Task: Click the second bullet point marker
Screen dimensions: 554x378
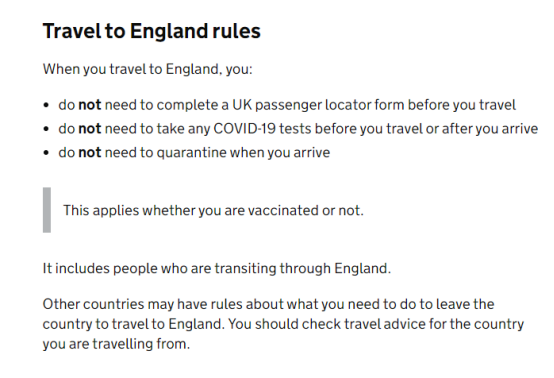Action: pyautogui.click(x=46, y=129)
